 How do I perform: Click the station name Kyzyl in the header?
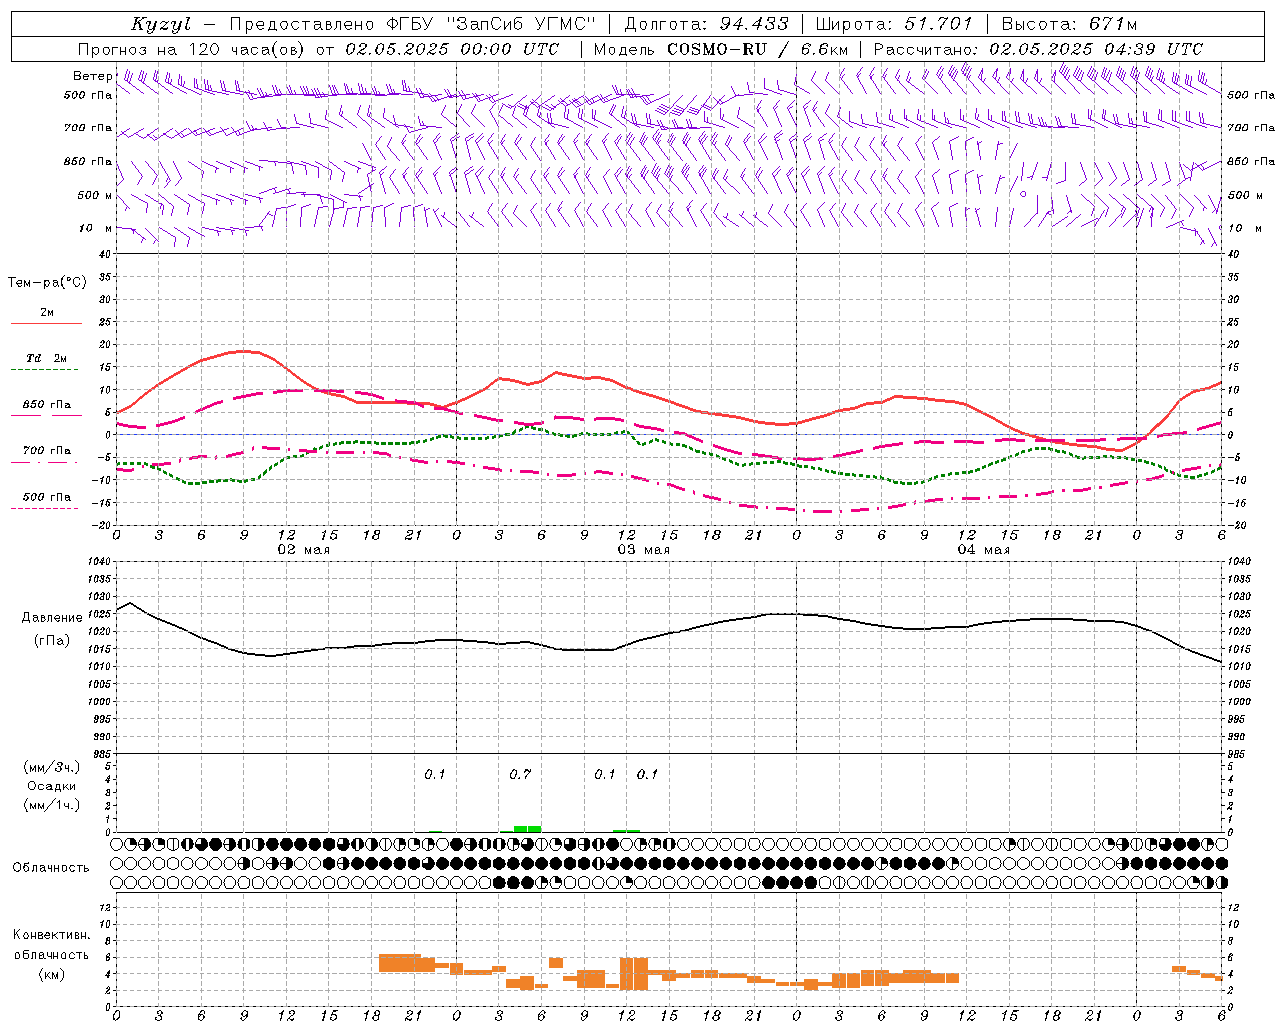pyautogui.click(x=161, y=24)
